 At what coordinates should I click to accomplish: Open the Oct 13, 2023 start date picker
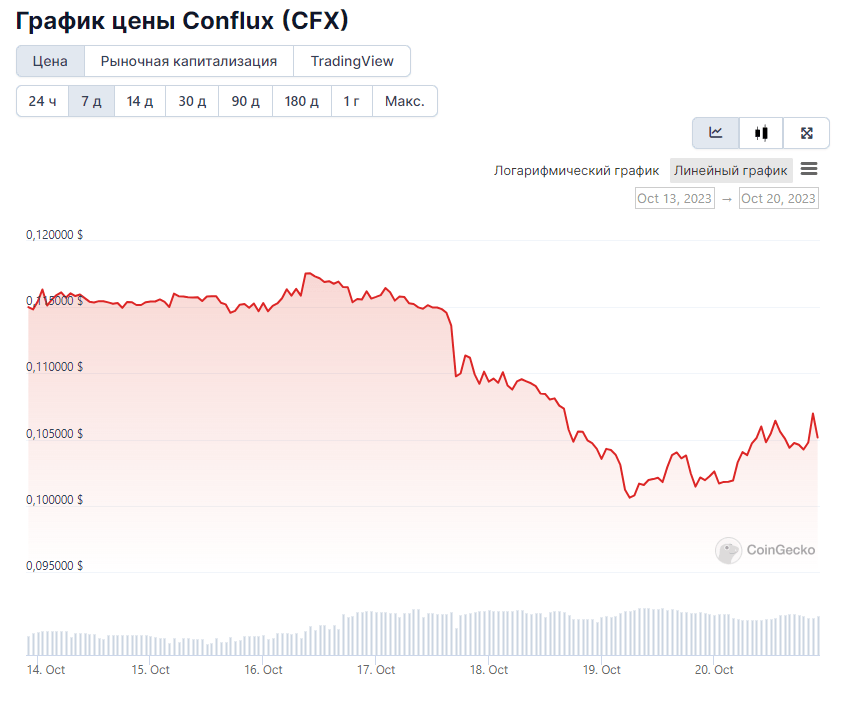674,198
